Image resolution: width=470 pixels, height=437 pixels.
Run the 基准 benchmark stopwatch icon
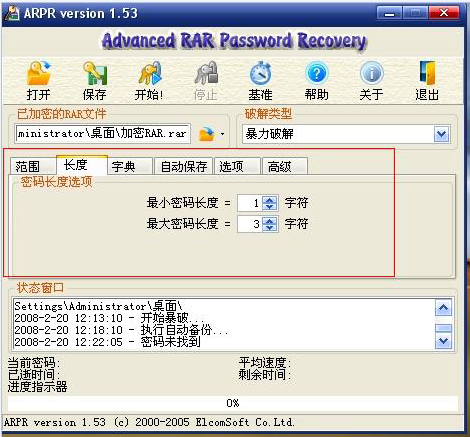pyautogui.click(x=261, y=73)
